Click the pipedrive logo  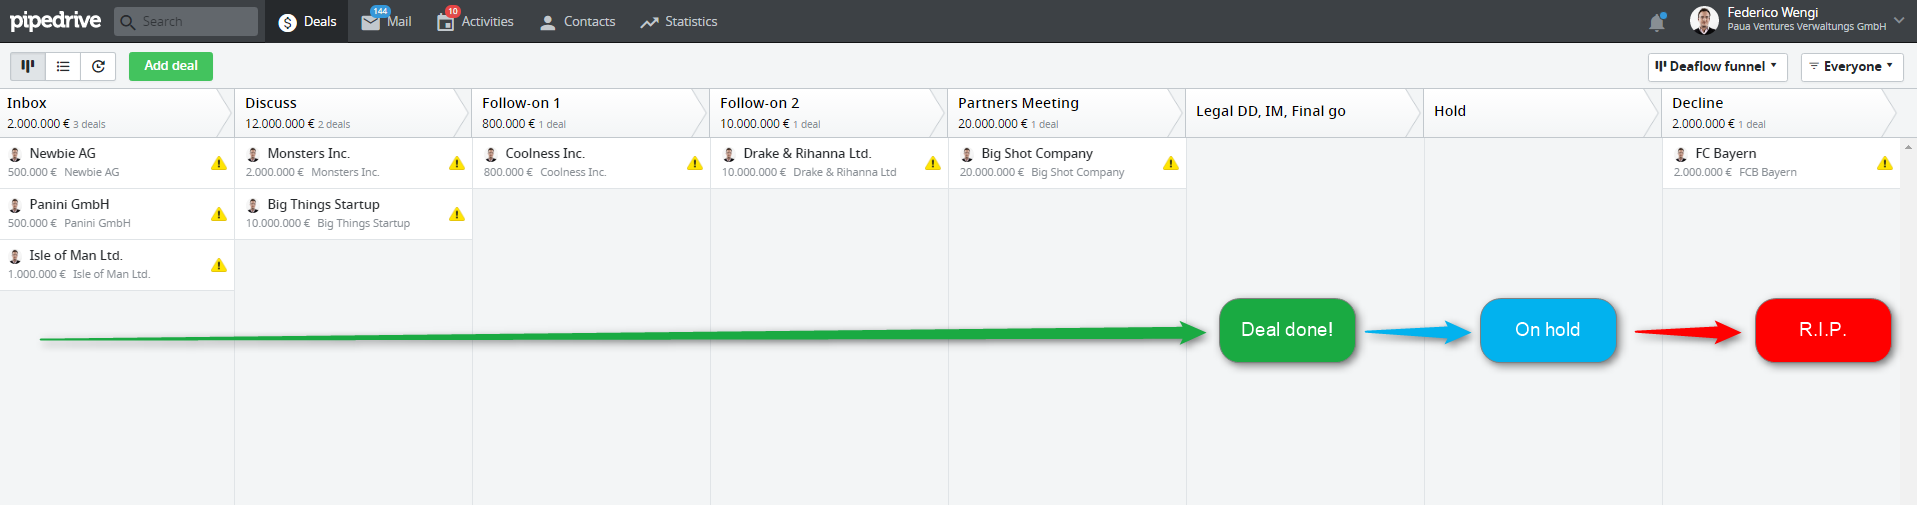coord(56,21)
